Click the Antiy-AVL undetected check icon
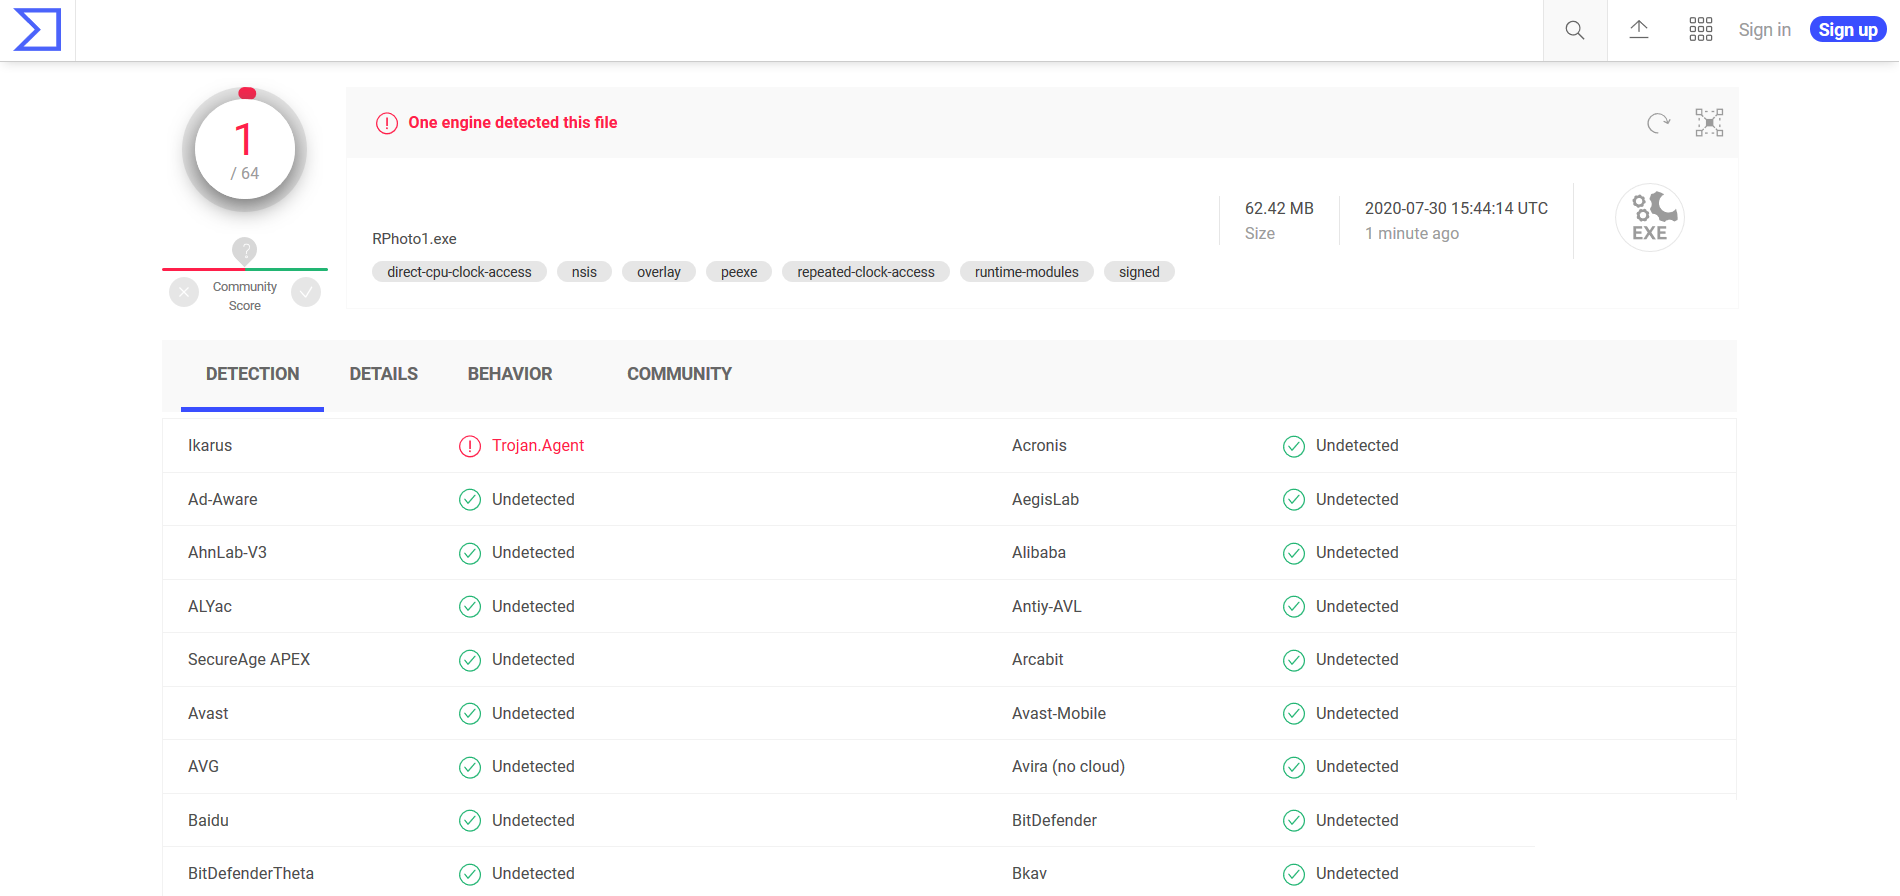 1294,607
